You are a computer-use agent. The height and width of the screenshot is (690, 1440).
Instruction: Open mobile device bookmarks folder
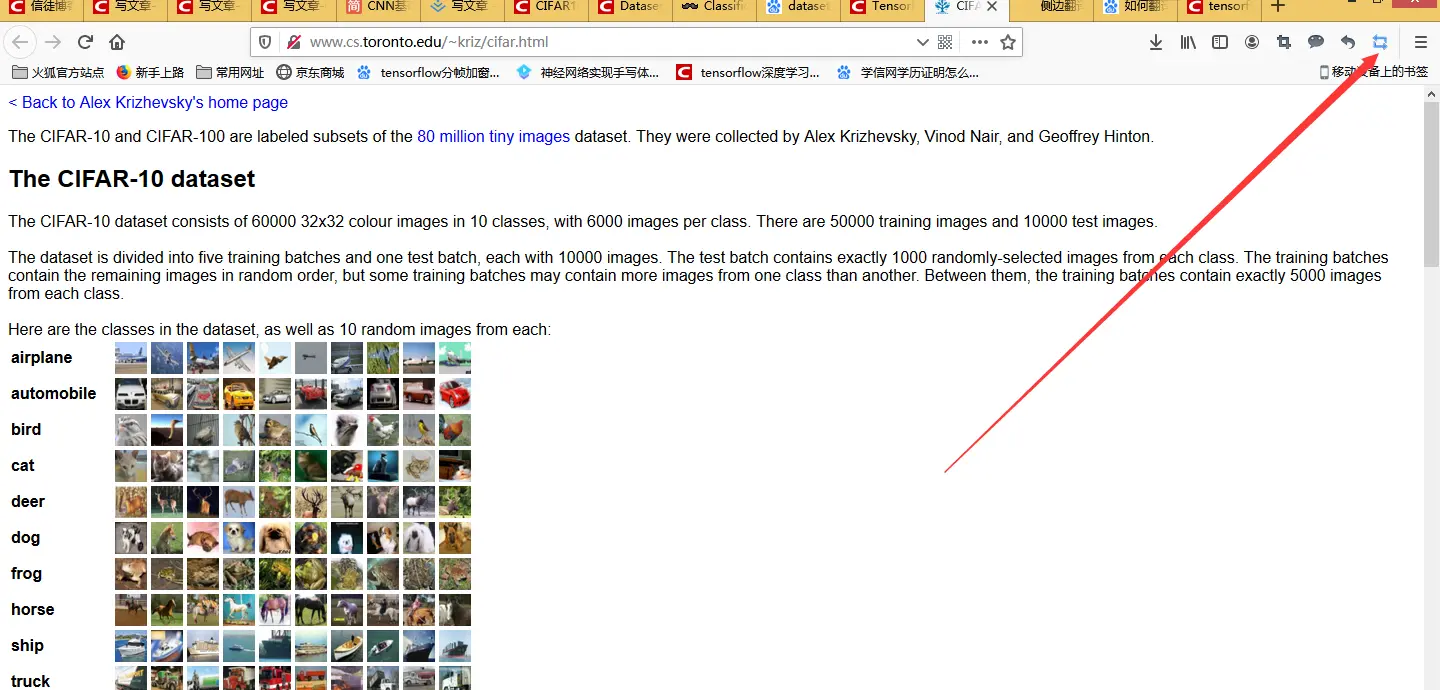[1374, 72]
